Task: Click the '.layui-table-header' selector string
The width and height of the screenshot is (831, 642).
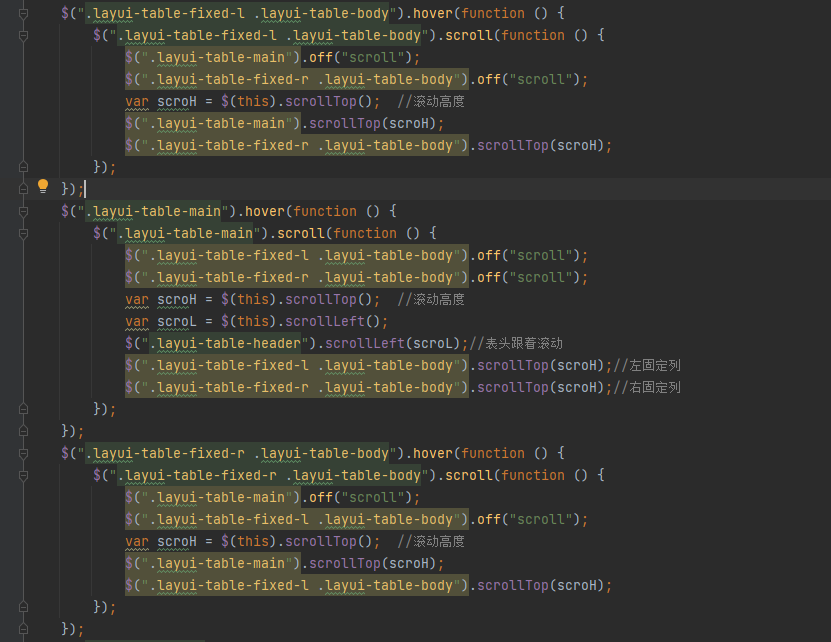Action: (x=225, y=344)
